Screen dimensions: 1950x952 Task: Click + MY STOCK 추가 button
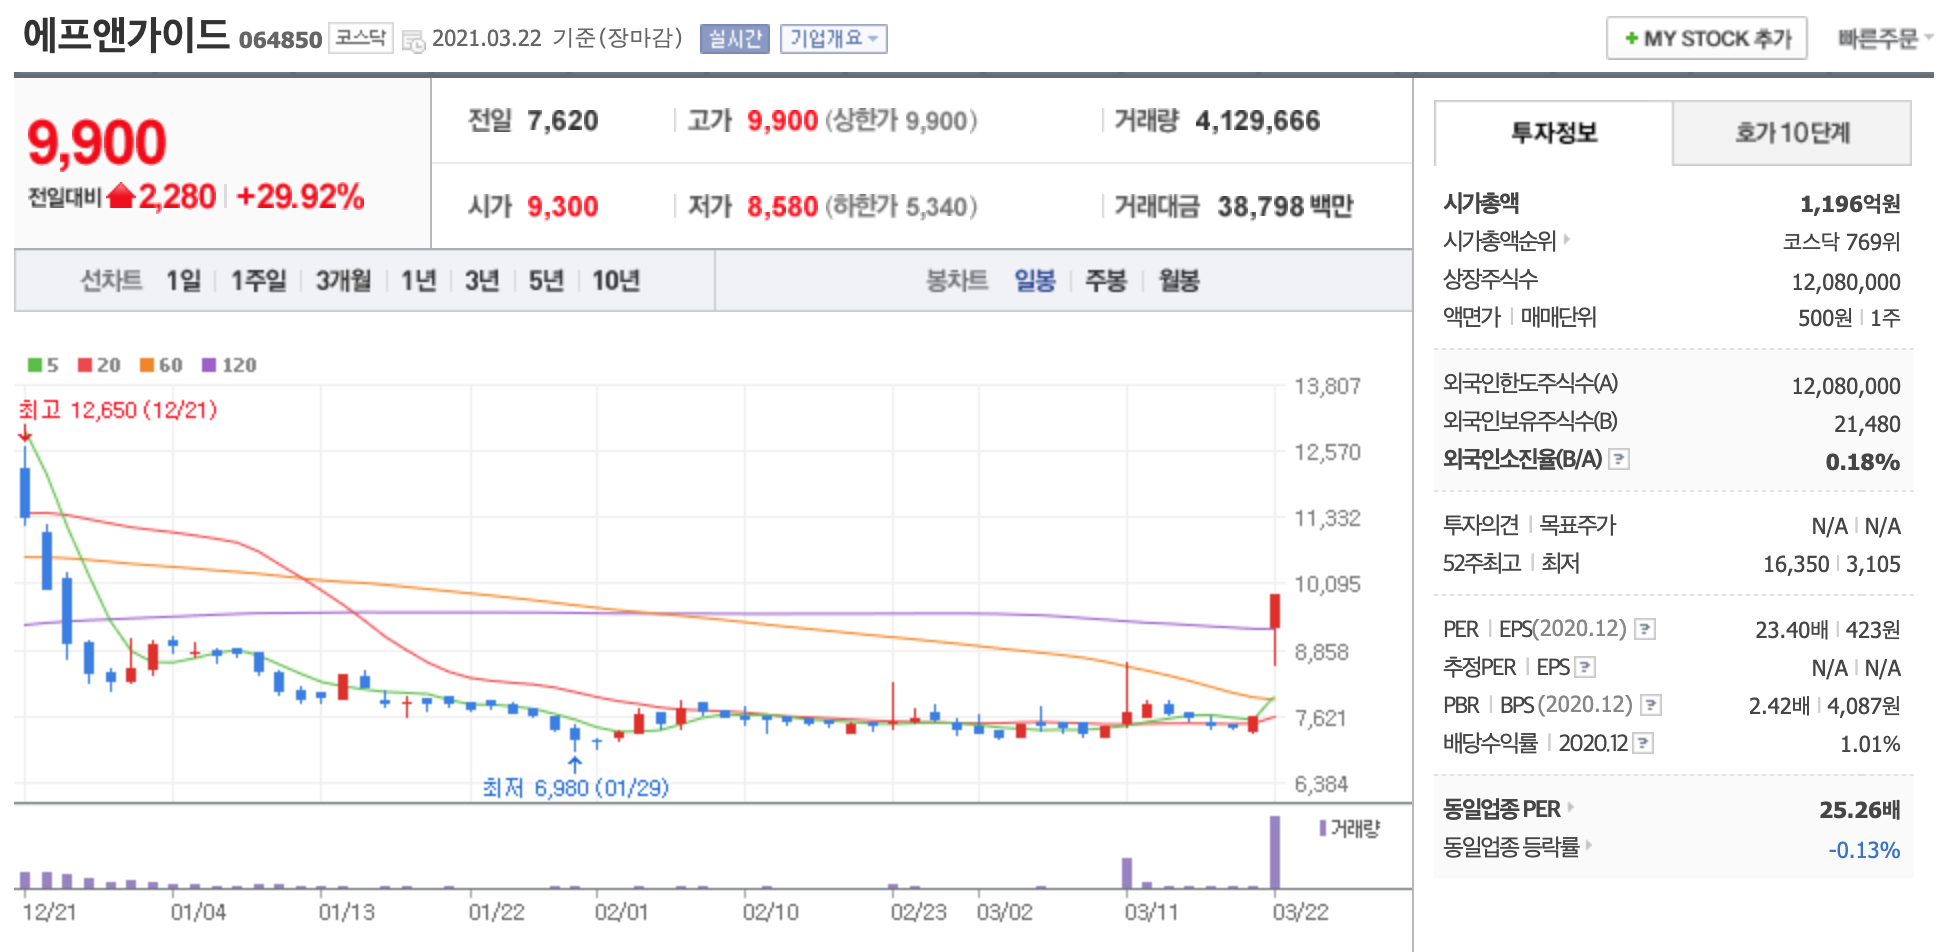(x=1707, y=39)
